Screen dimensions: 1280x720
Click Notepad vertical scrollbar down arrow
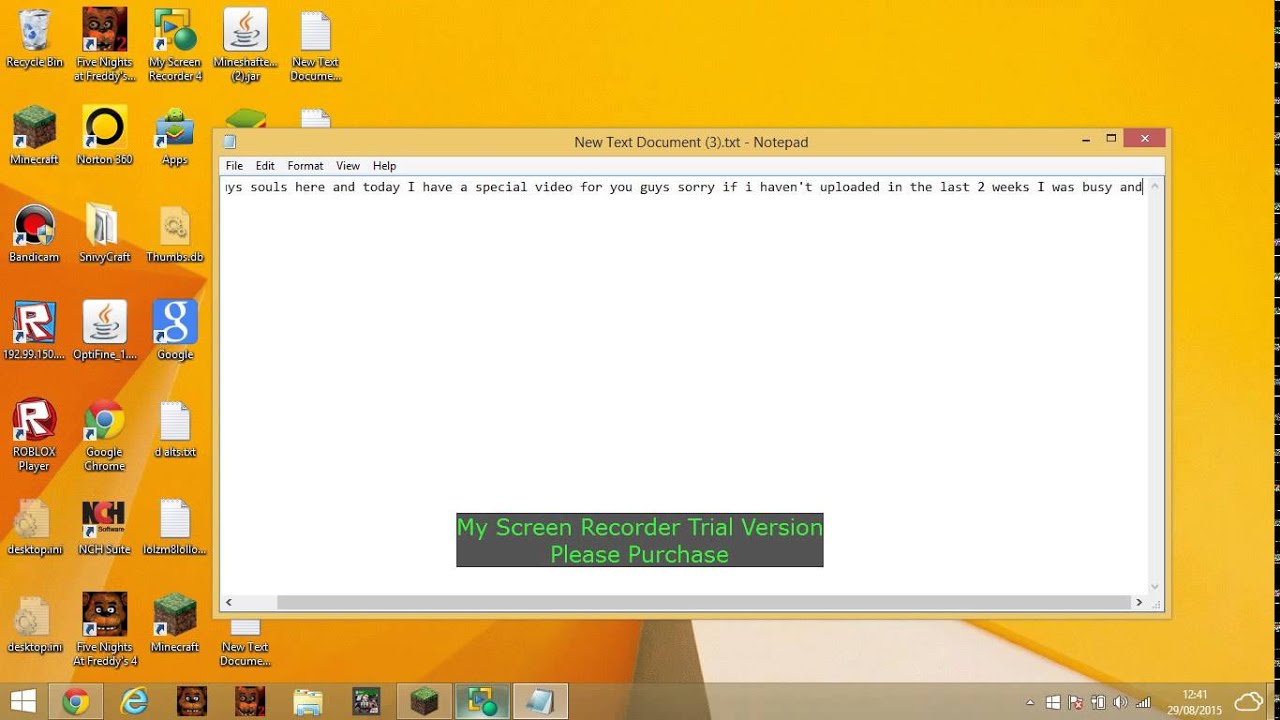click(x=1155, y=587)
